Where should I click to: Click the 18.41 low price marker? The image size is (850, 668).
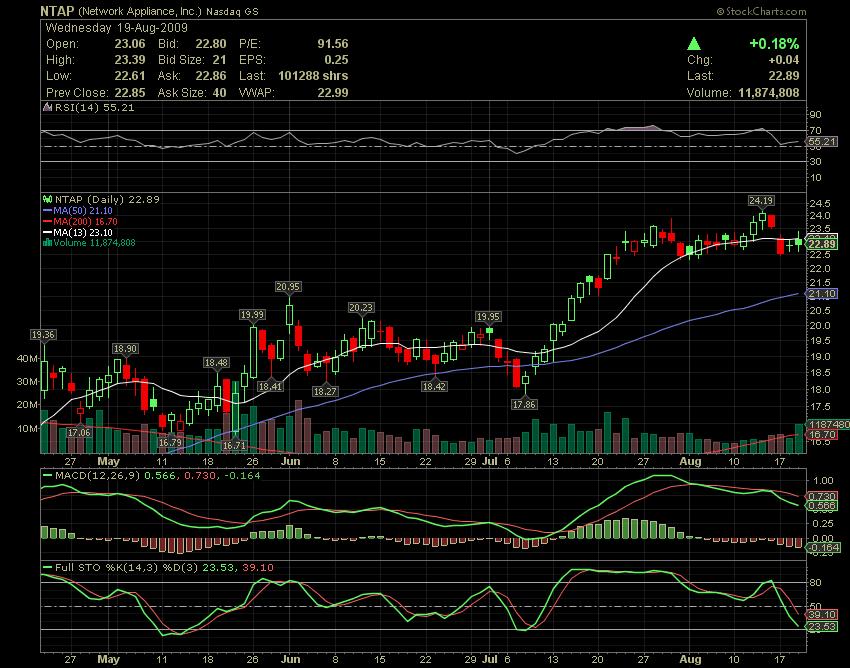(x=270, y=387)
